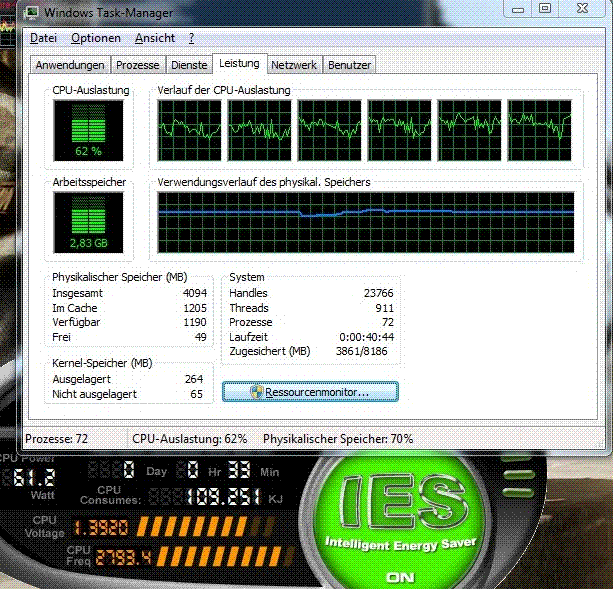Click the Im Cache value 1205
Screen dimensions: 613x589
(195, 308)
